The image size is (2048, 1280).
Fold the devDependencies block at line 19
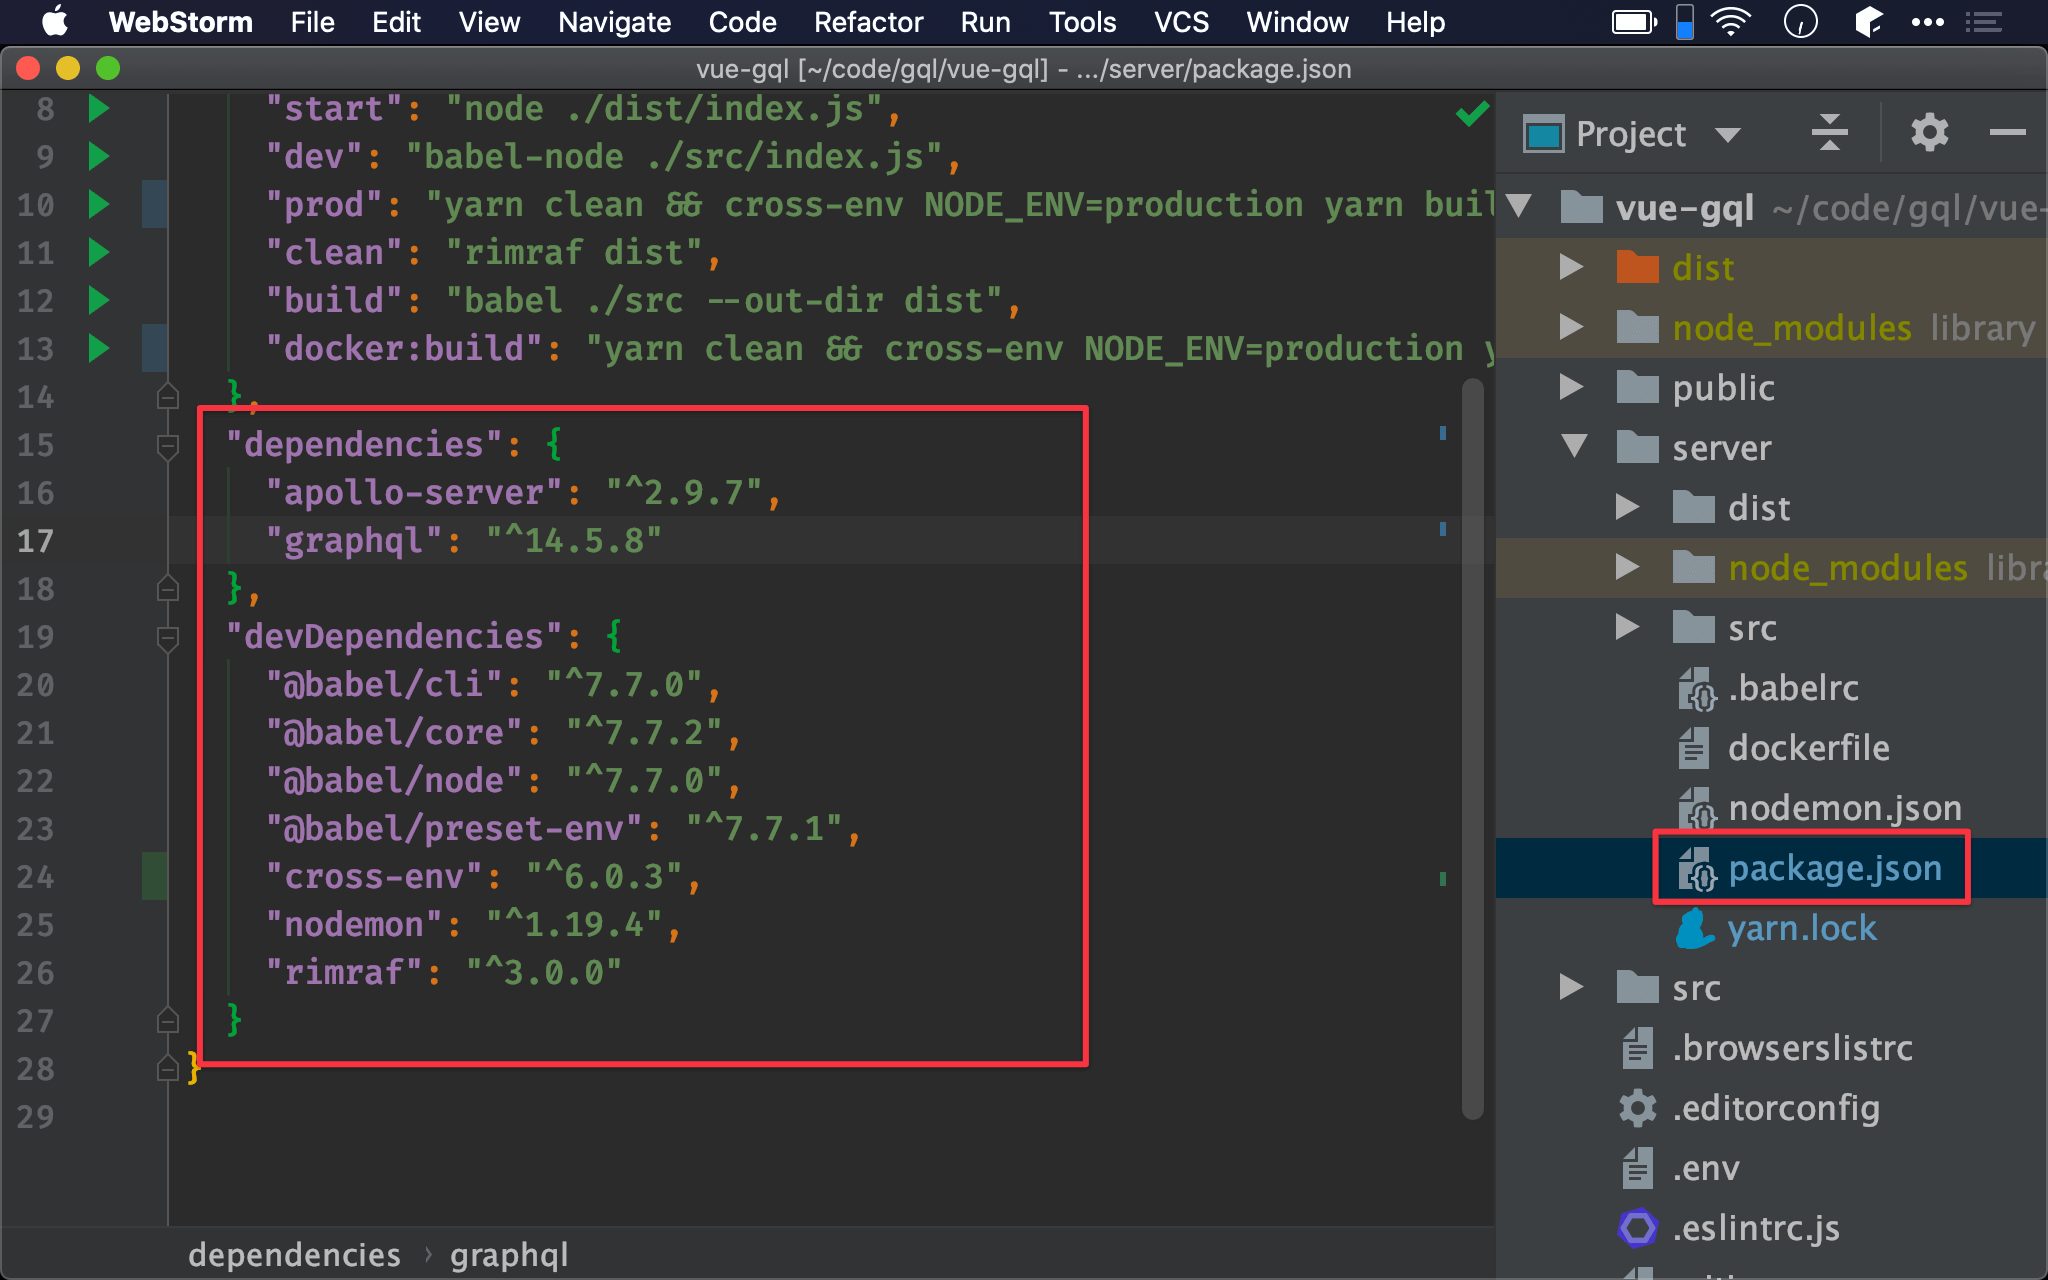coord(168,637)
